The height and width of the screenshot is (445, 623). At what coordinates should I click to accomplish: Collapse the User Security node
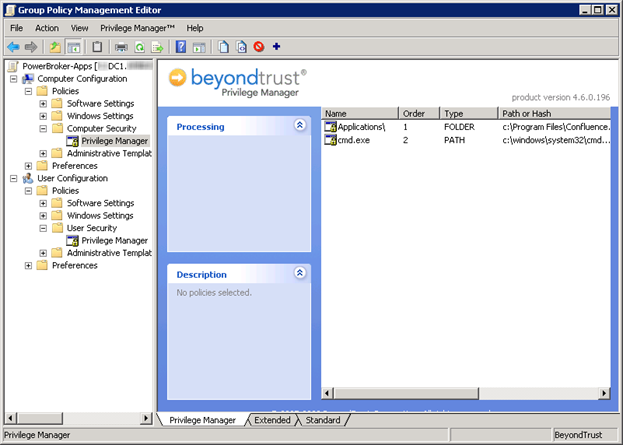pos(43,228)
